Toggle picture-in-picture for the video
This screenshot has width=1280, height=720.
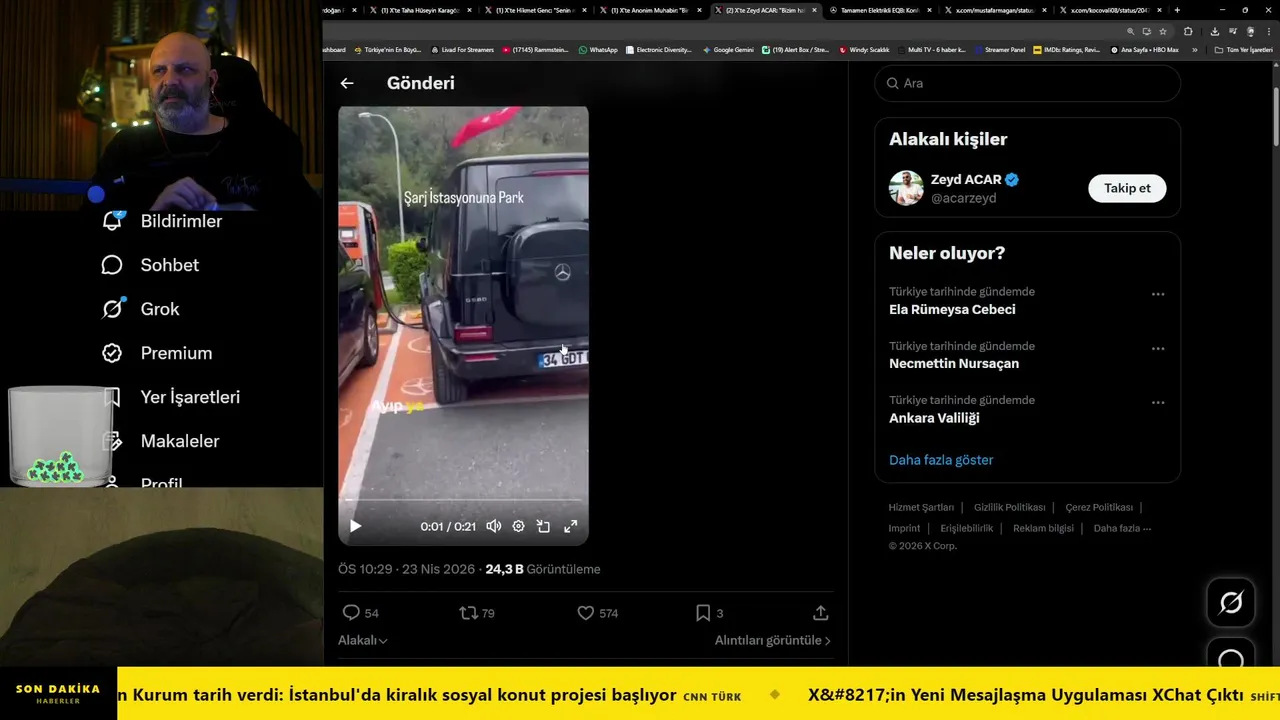tap(543, 526)
